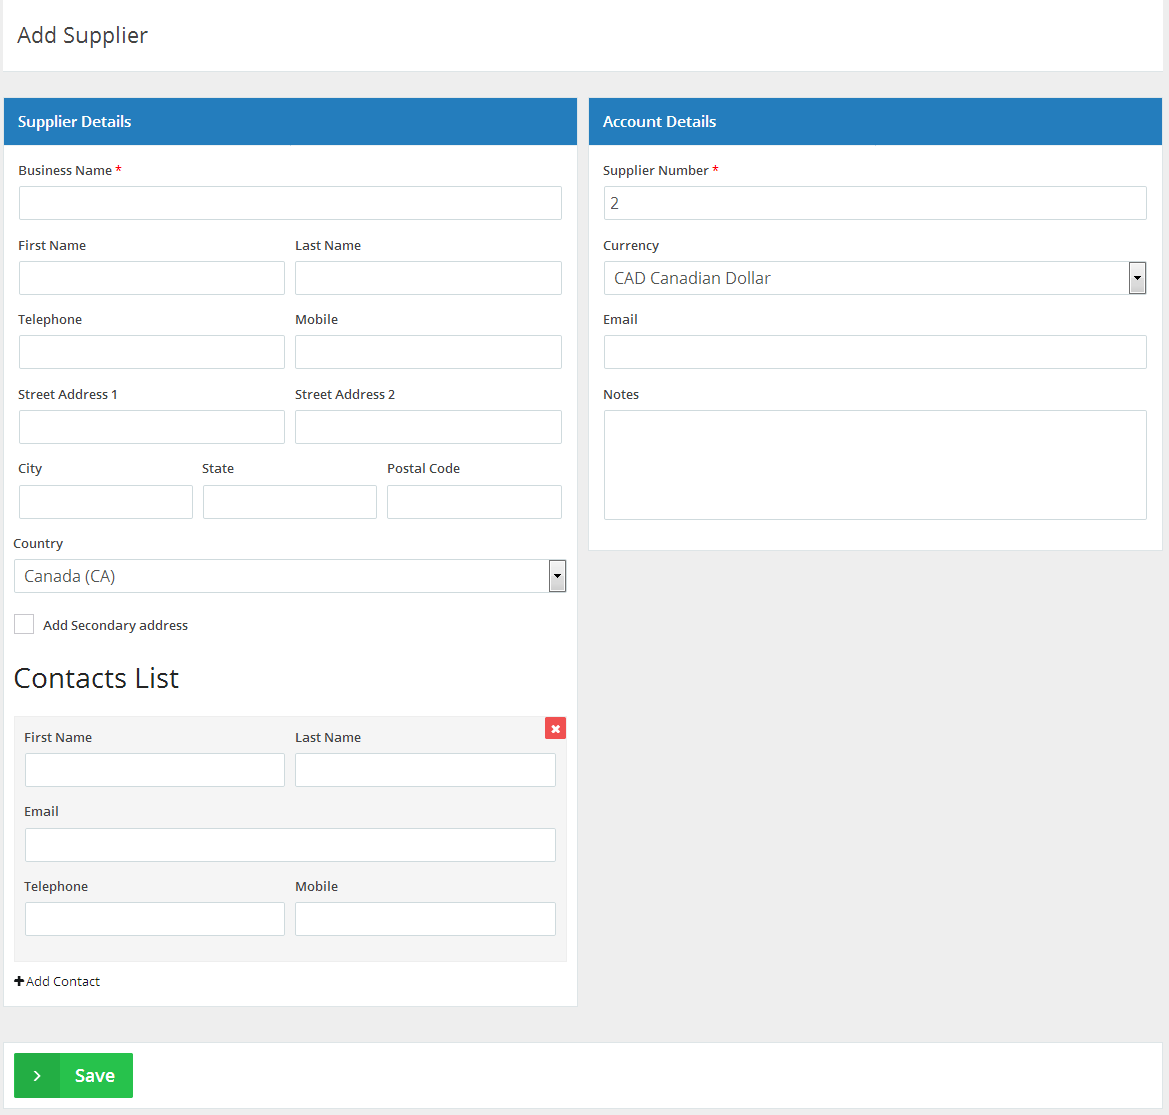
Task: Click the supplier Last Name field
Action: pos(428,278)
